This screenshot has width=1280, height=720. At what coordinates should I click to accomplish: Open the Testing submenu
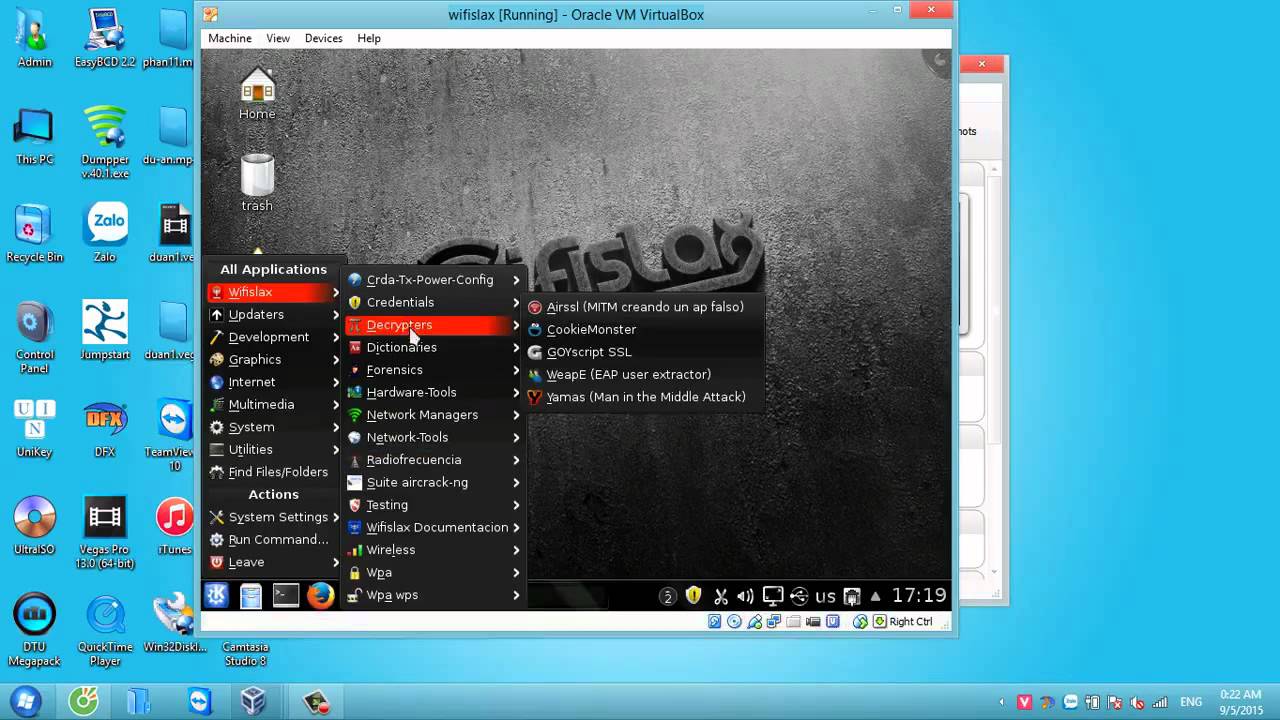434,505
